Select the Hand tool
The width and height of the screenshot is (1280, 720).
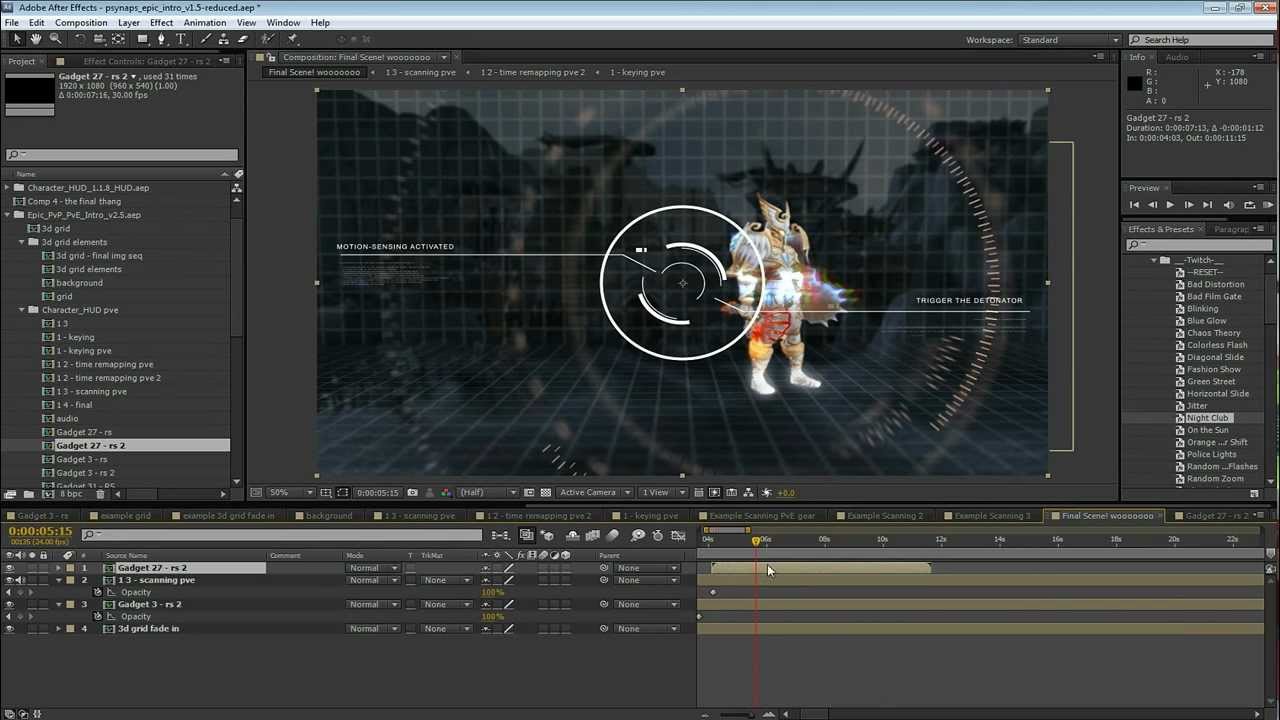pos(35,39)
